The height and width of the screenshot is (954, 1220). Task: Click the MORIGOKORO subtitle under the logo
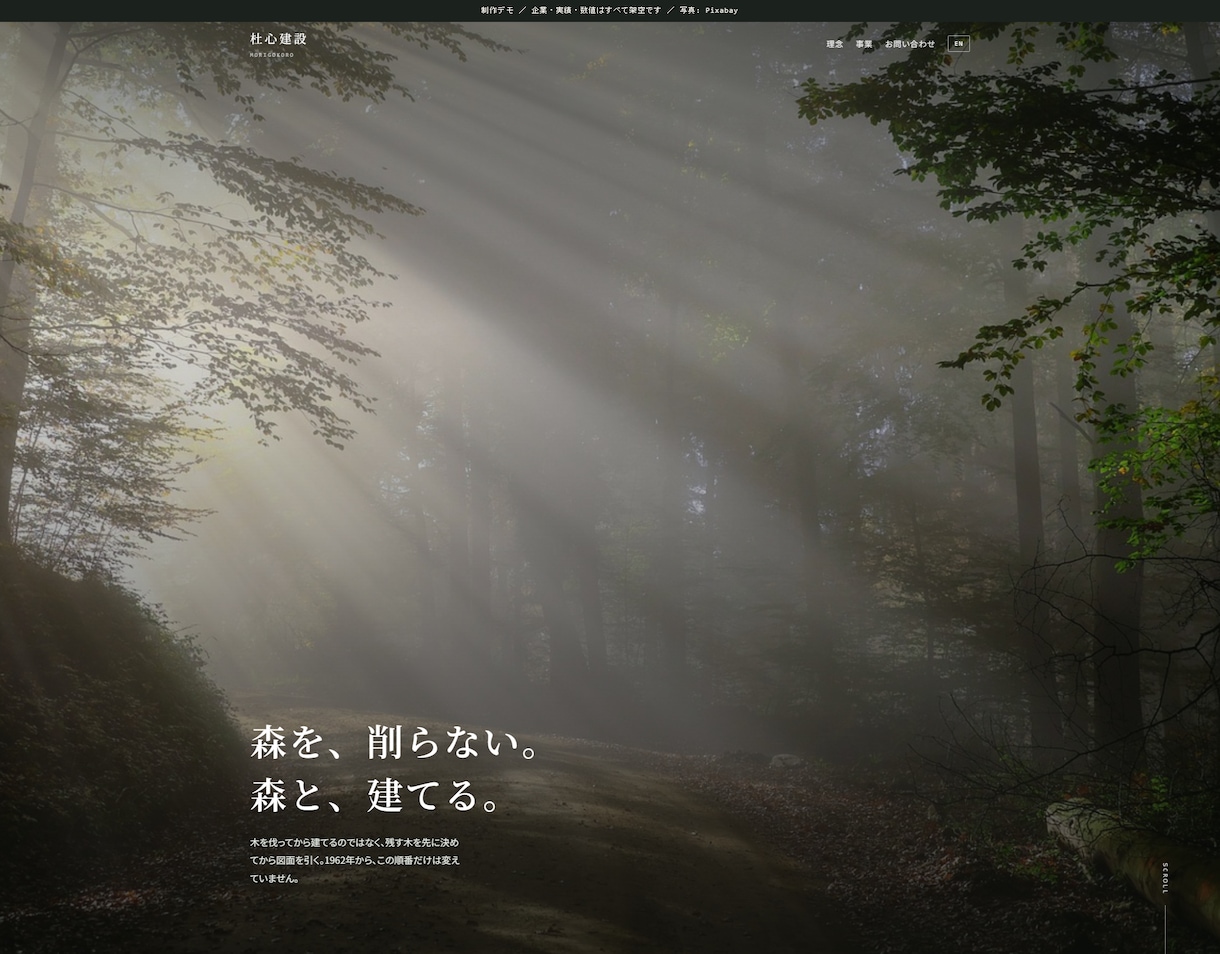click(272, 55)
